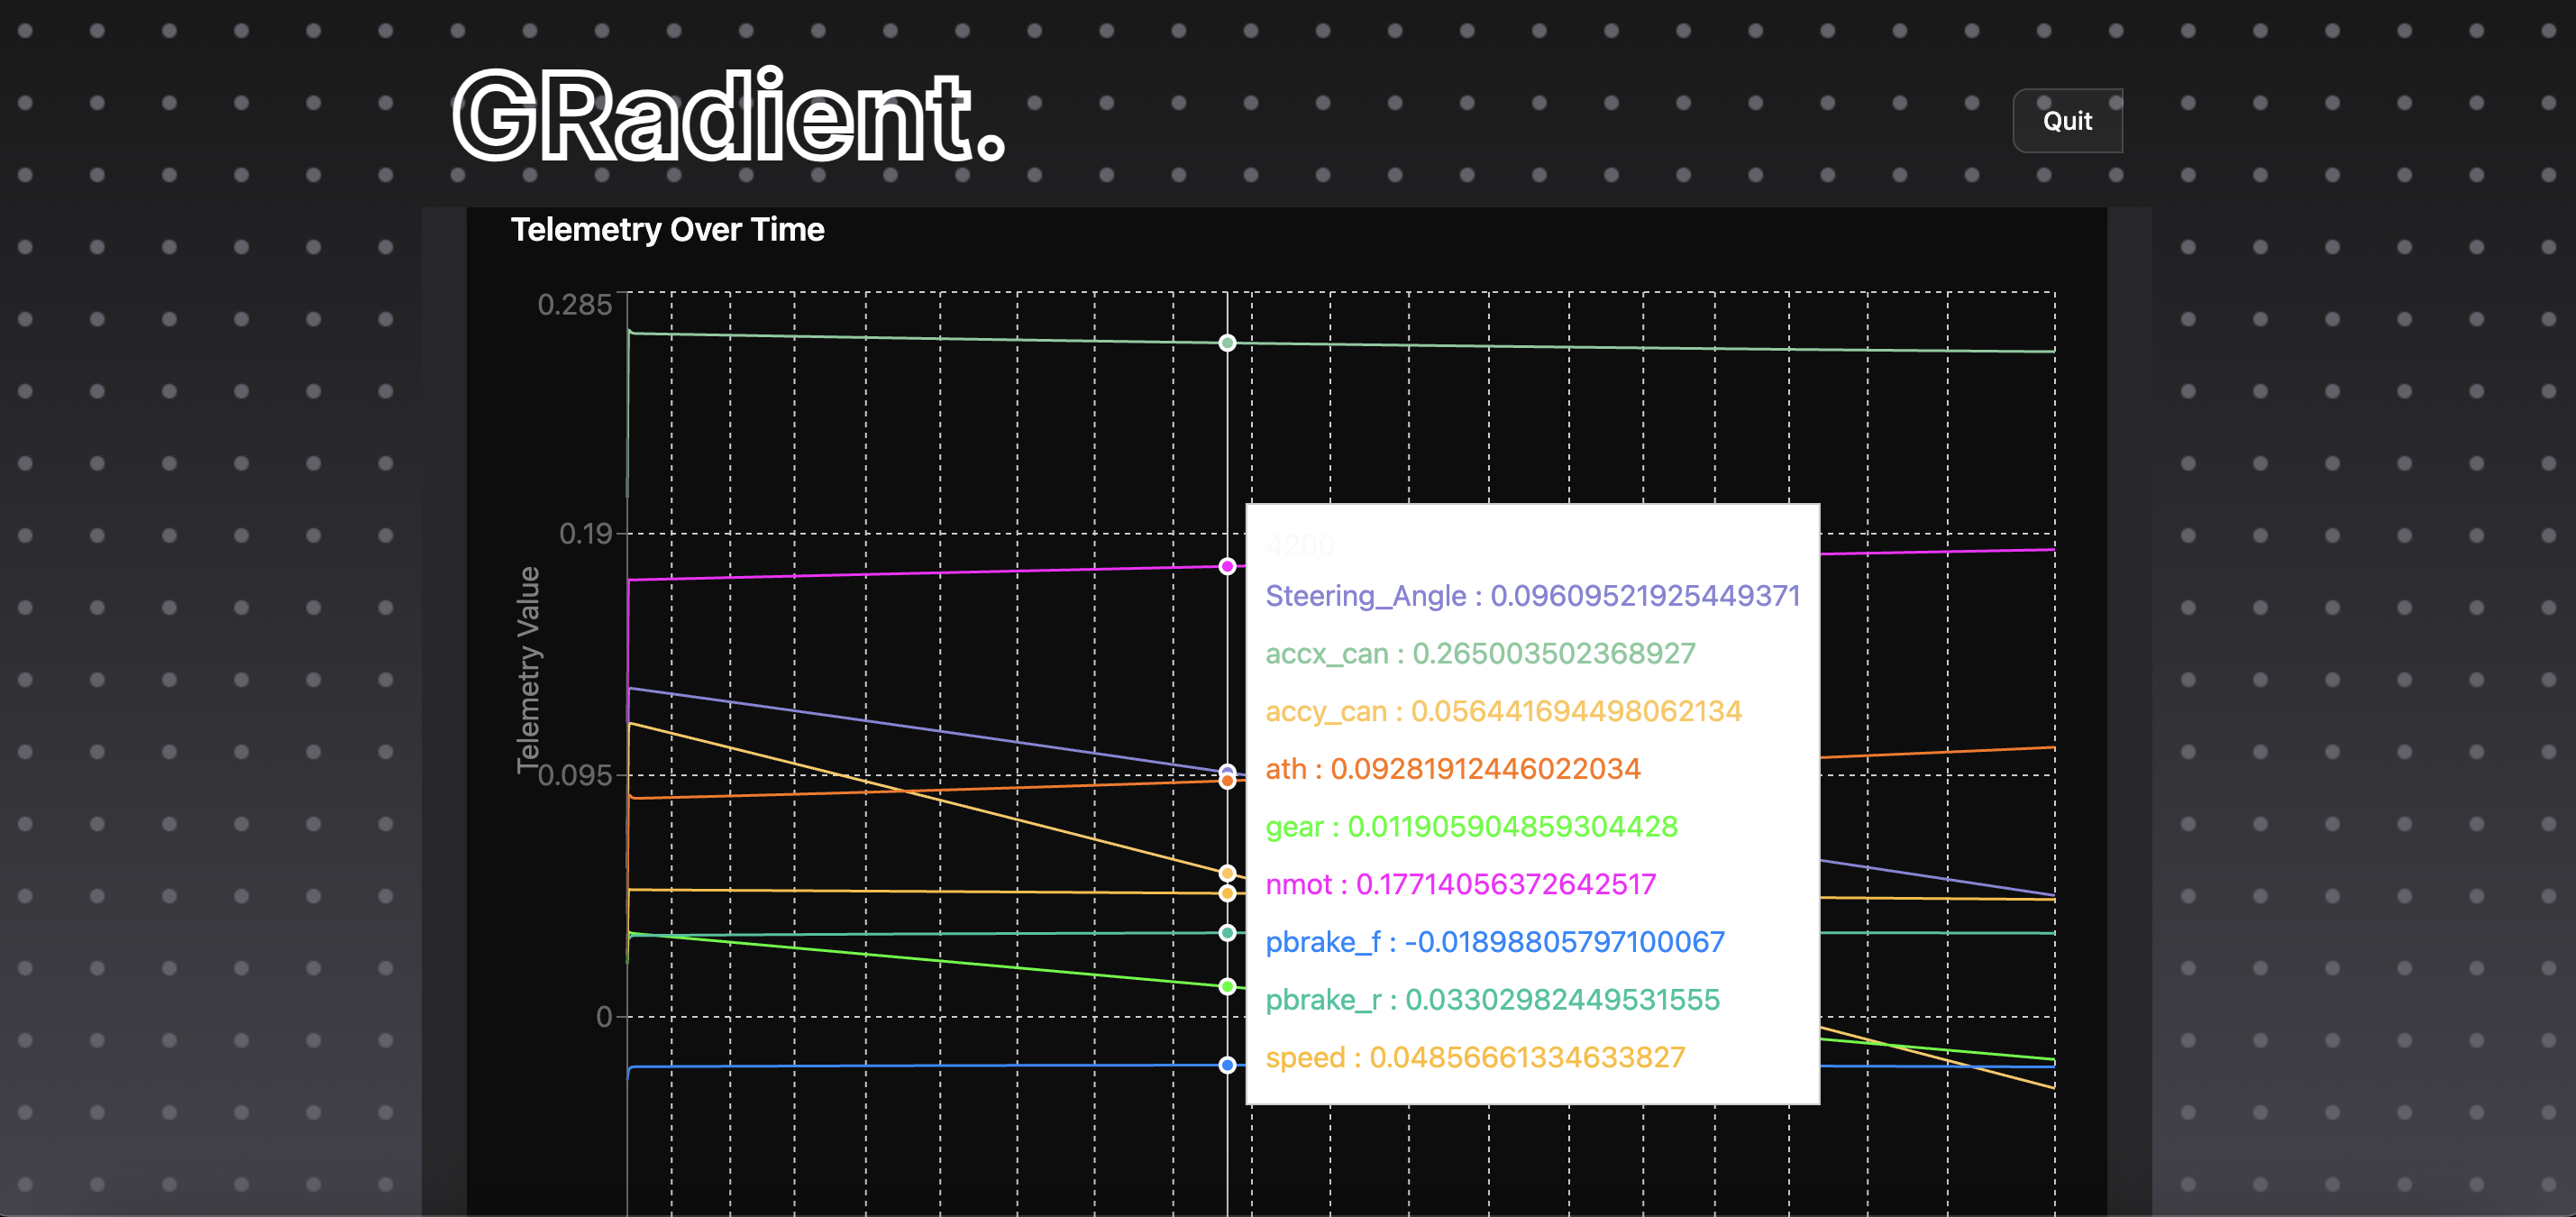The height and width of the screenshot is (1217, 2576).
Task: Click the Steering_Angle value in tooltip
Action: [x=1644, y=596]
